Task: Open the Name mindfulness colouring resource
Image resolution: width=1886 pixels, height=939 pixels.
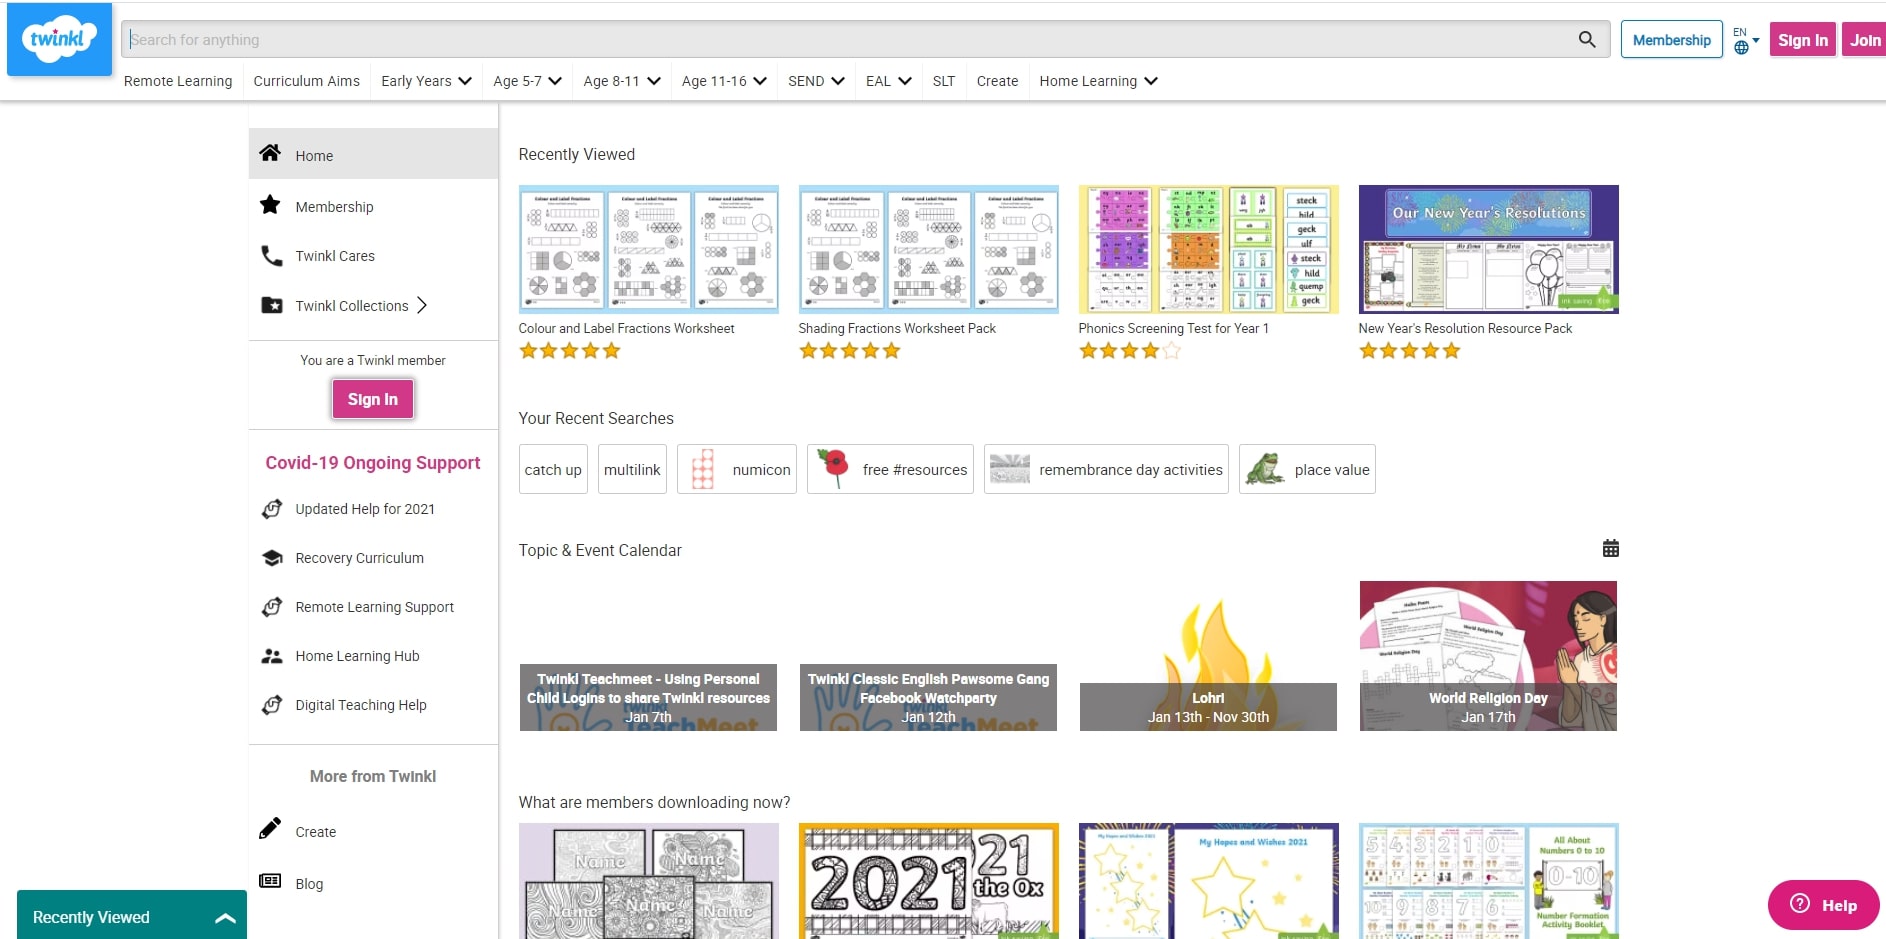Action: (648, 881)
